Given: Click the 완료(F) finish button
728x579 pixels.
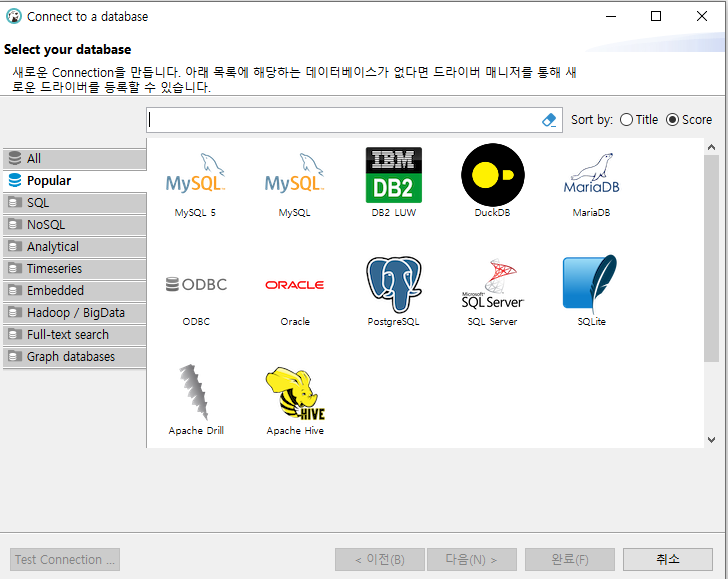Looking at the screenshot, I should click(570, 559).
